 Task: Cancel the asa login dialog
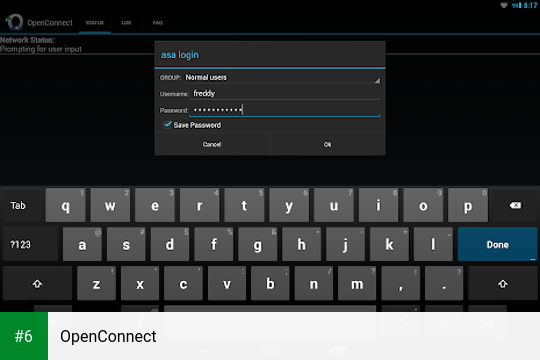[212, 144]
